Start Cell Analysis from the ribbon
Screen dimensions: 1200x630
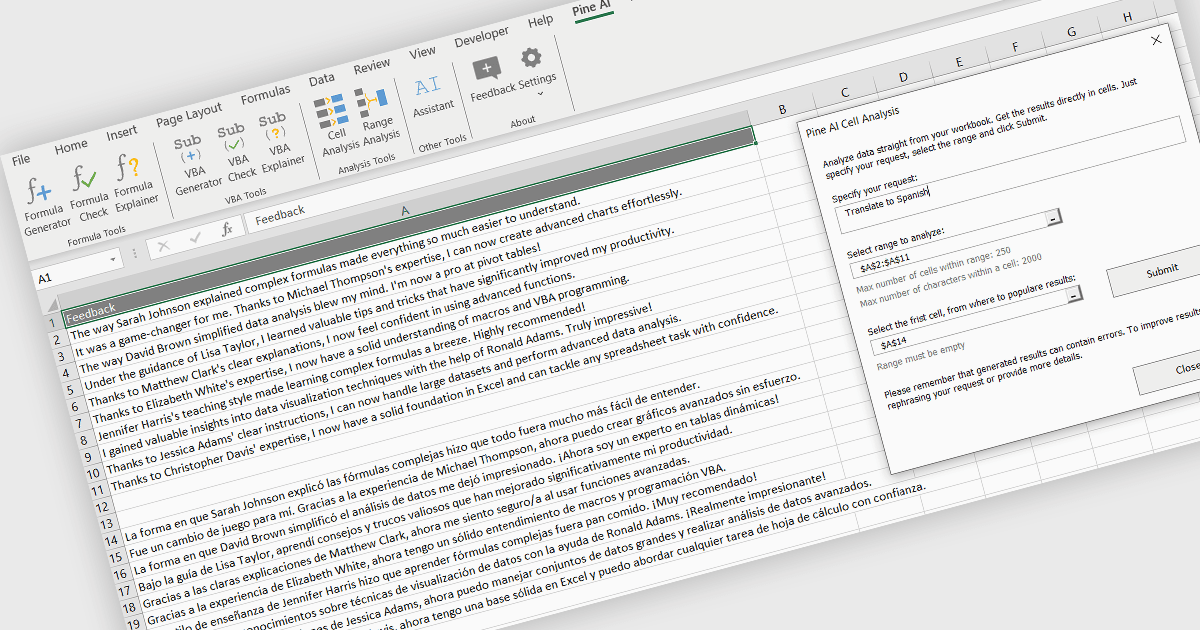tap(336, 127)
